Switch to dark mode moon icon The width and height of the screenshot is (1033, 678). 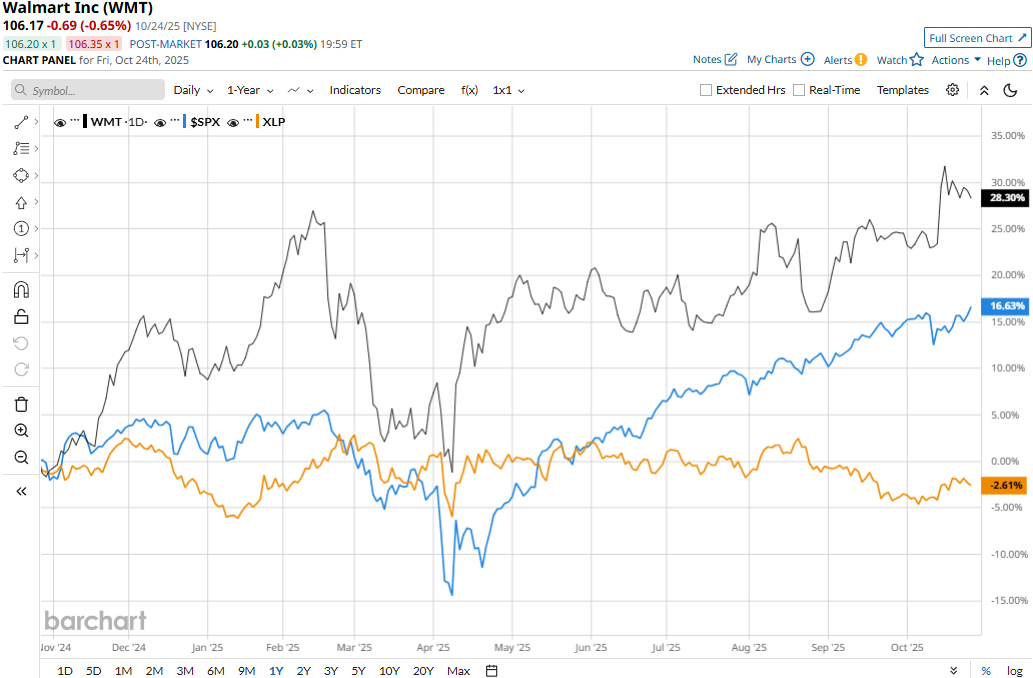(1011, 90)
